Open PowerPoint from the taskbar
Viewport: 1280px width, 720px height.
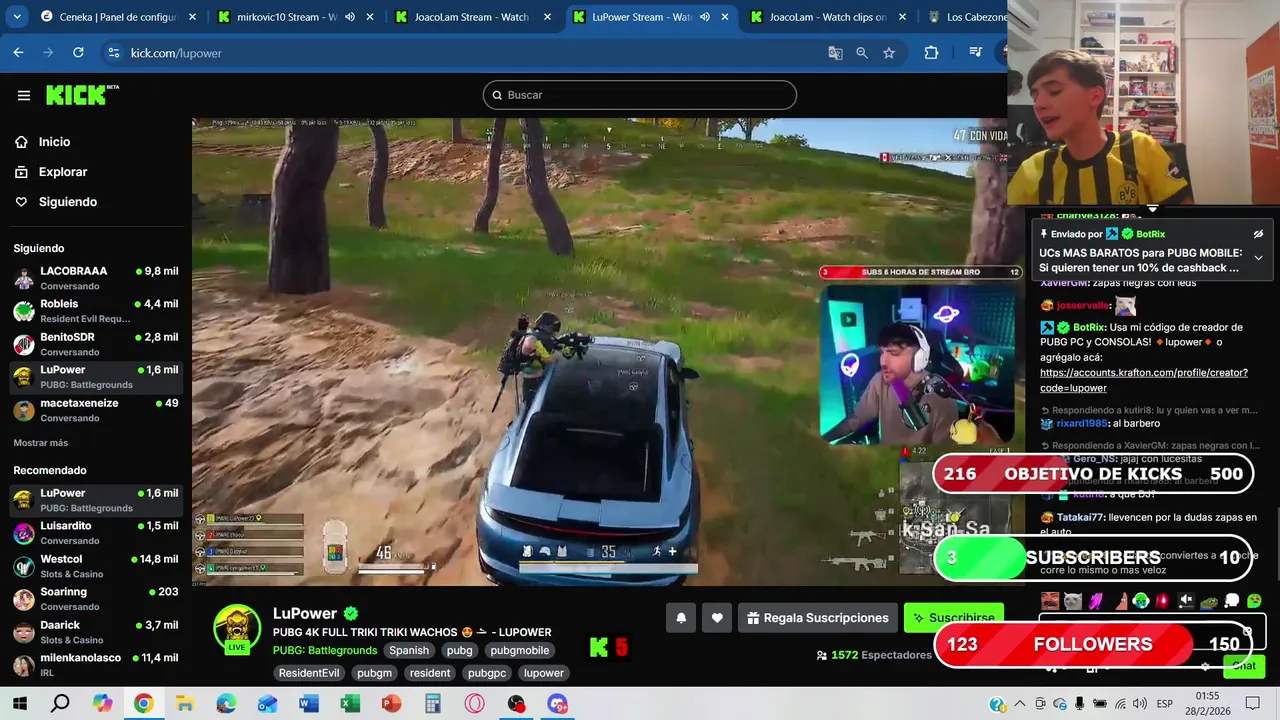point(391,704)
